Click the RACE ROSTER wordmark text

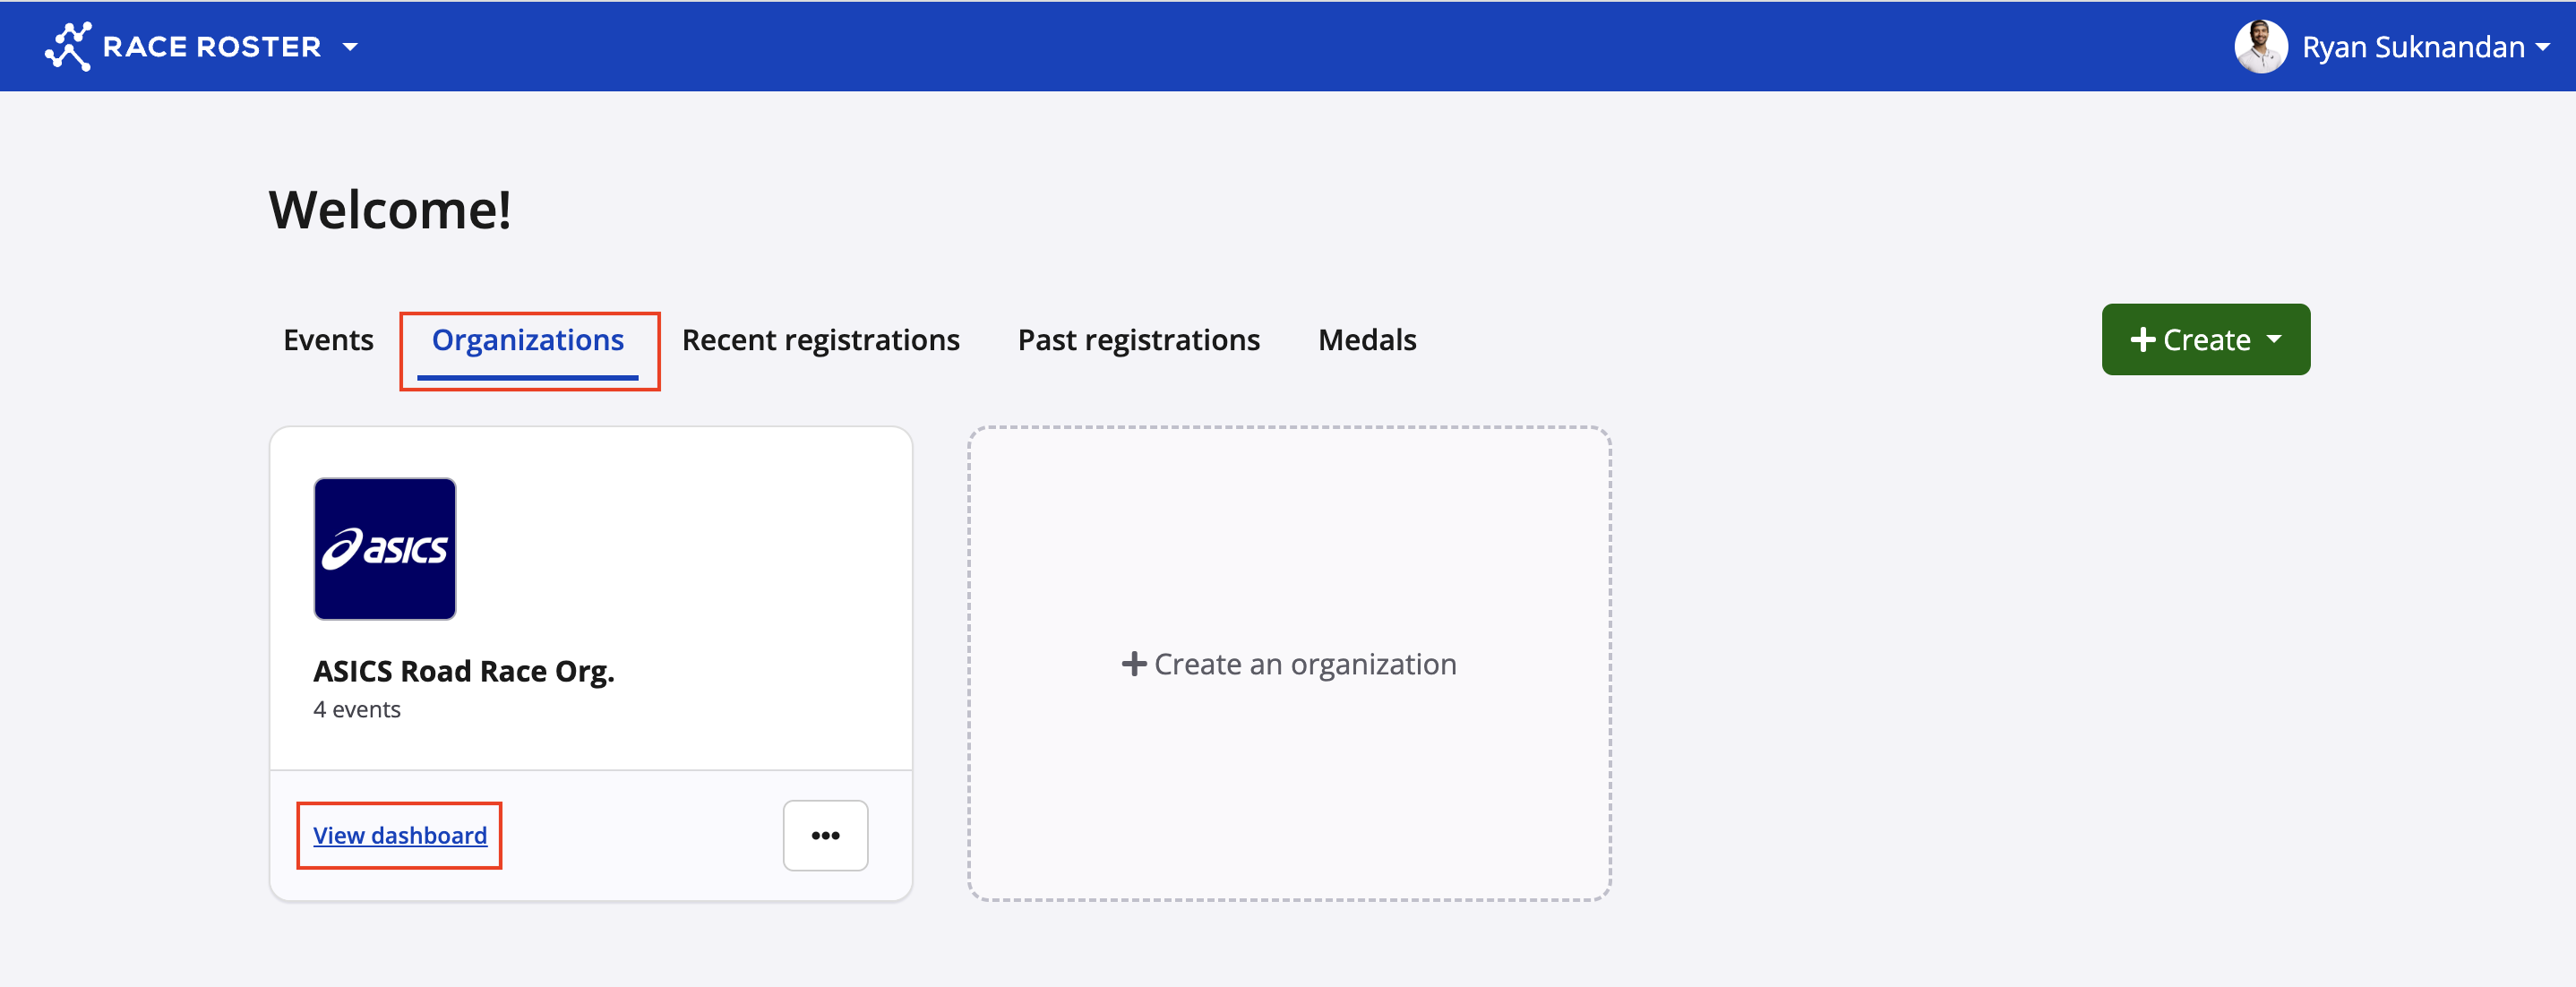(212, 47)
